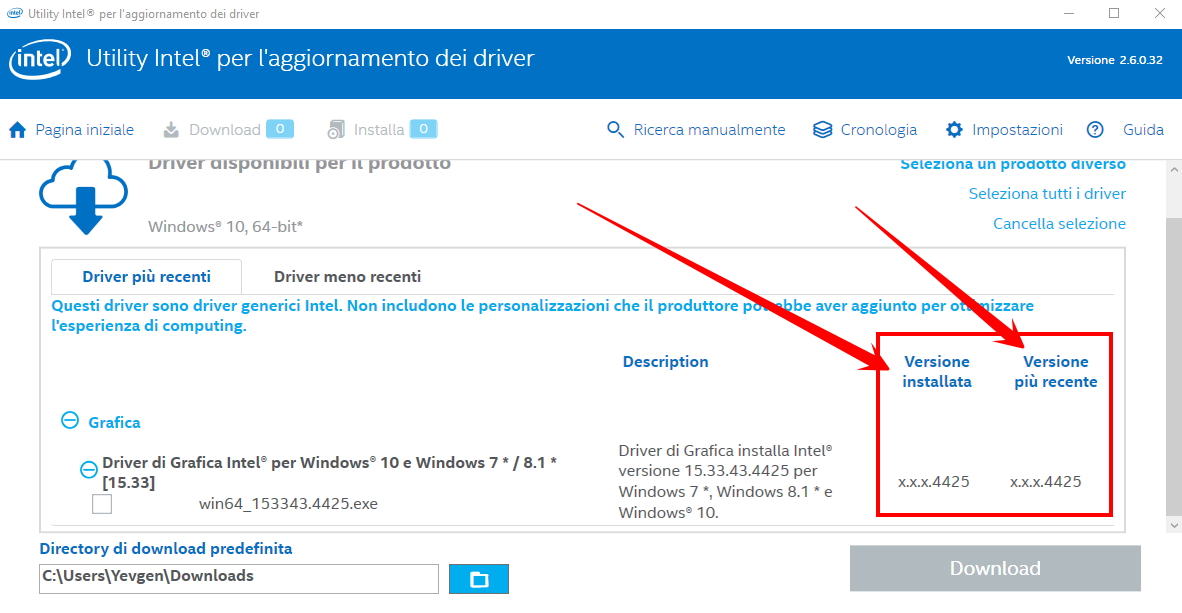Image resolution: width=1182 pixels, height=613 pixels.
Task: Click the file name win64_153343.4425.exe
Action: (x=288, y=504)
